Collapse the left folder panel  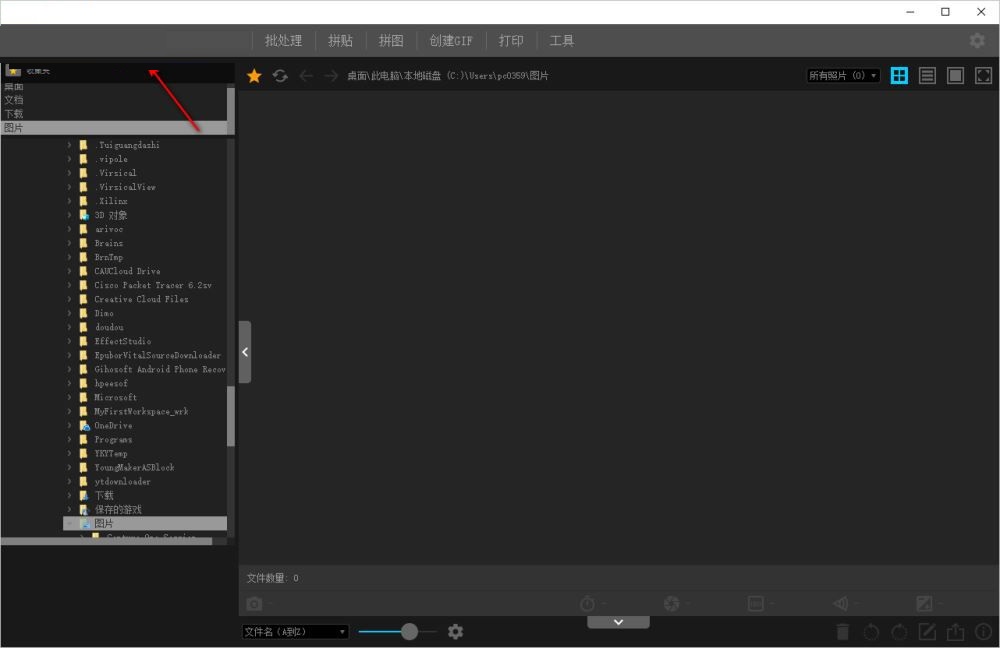pyautogui.click(x=245, y=352)
